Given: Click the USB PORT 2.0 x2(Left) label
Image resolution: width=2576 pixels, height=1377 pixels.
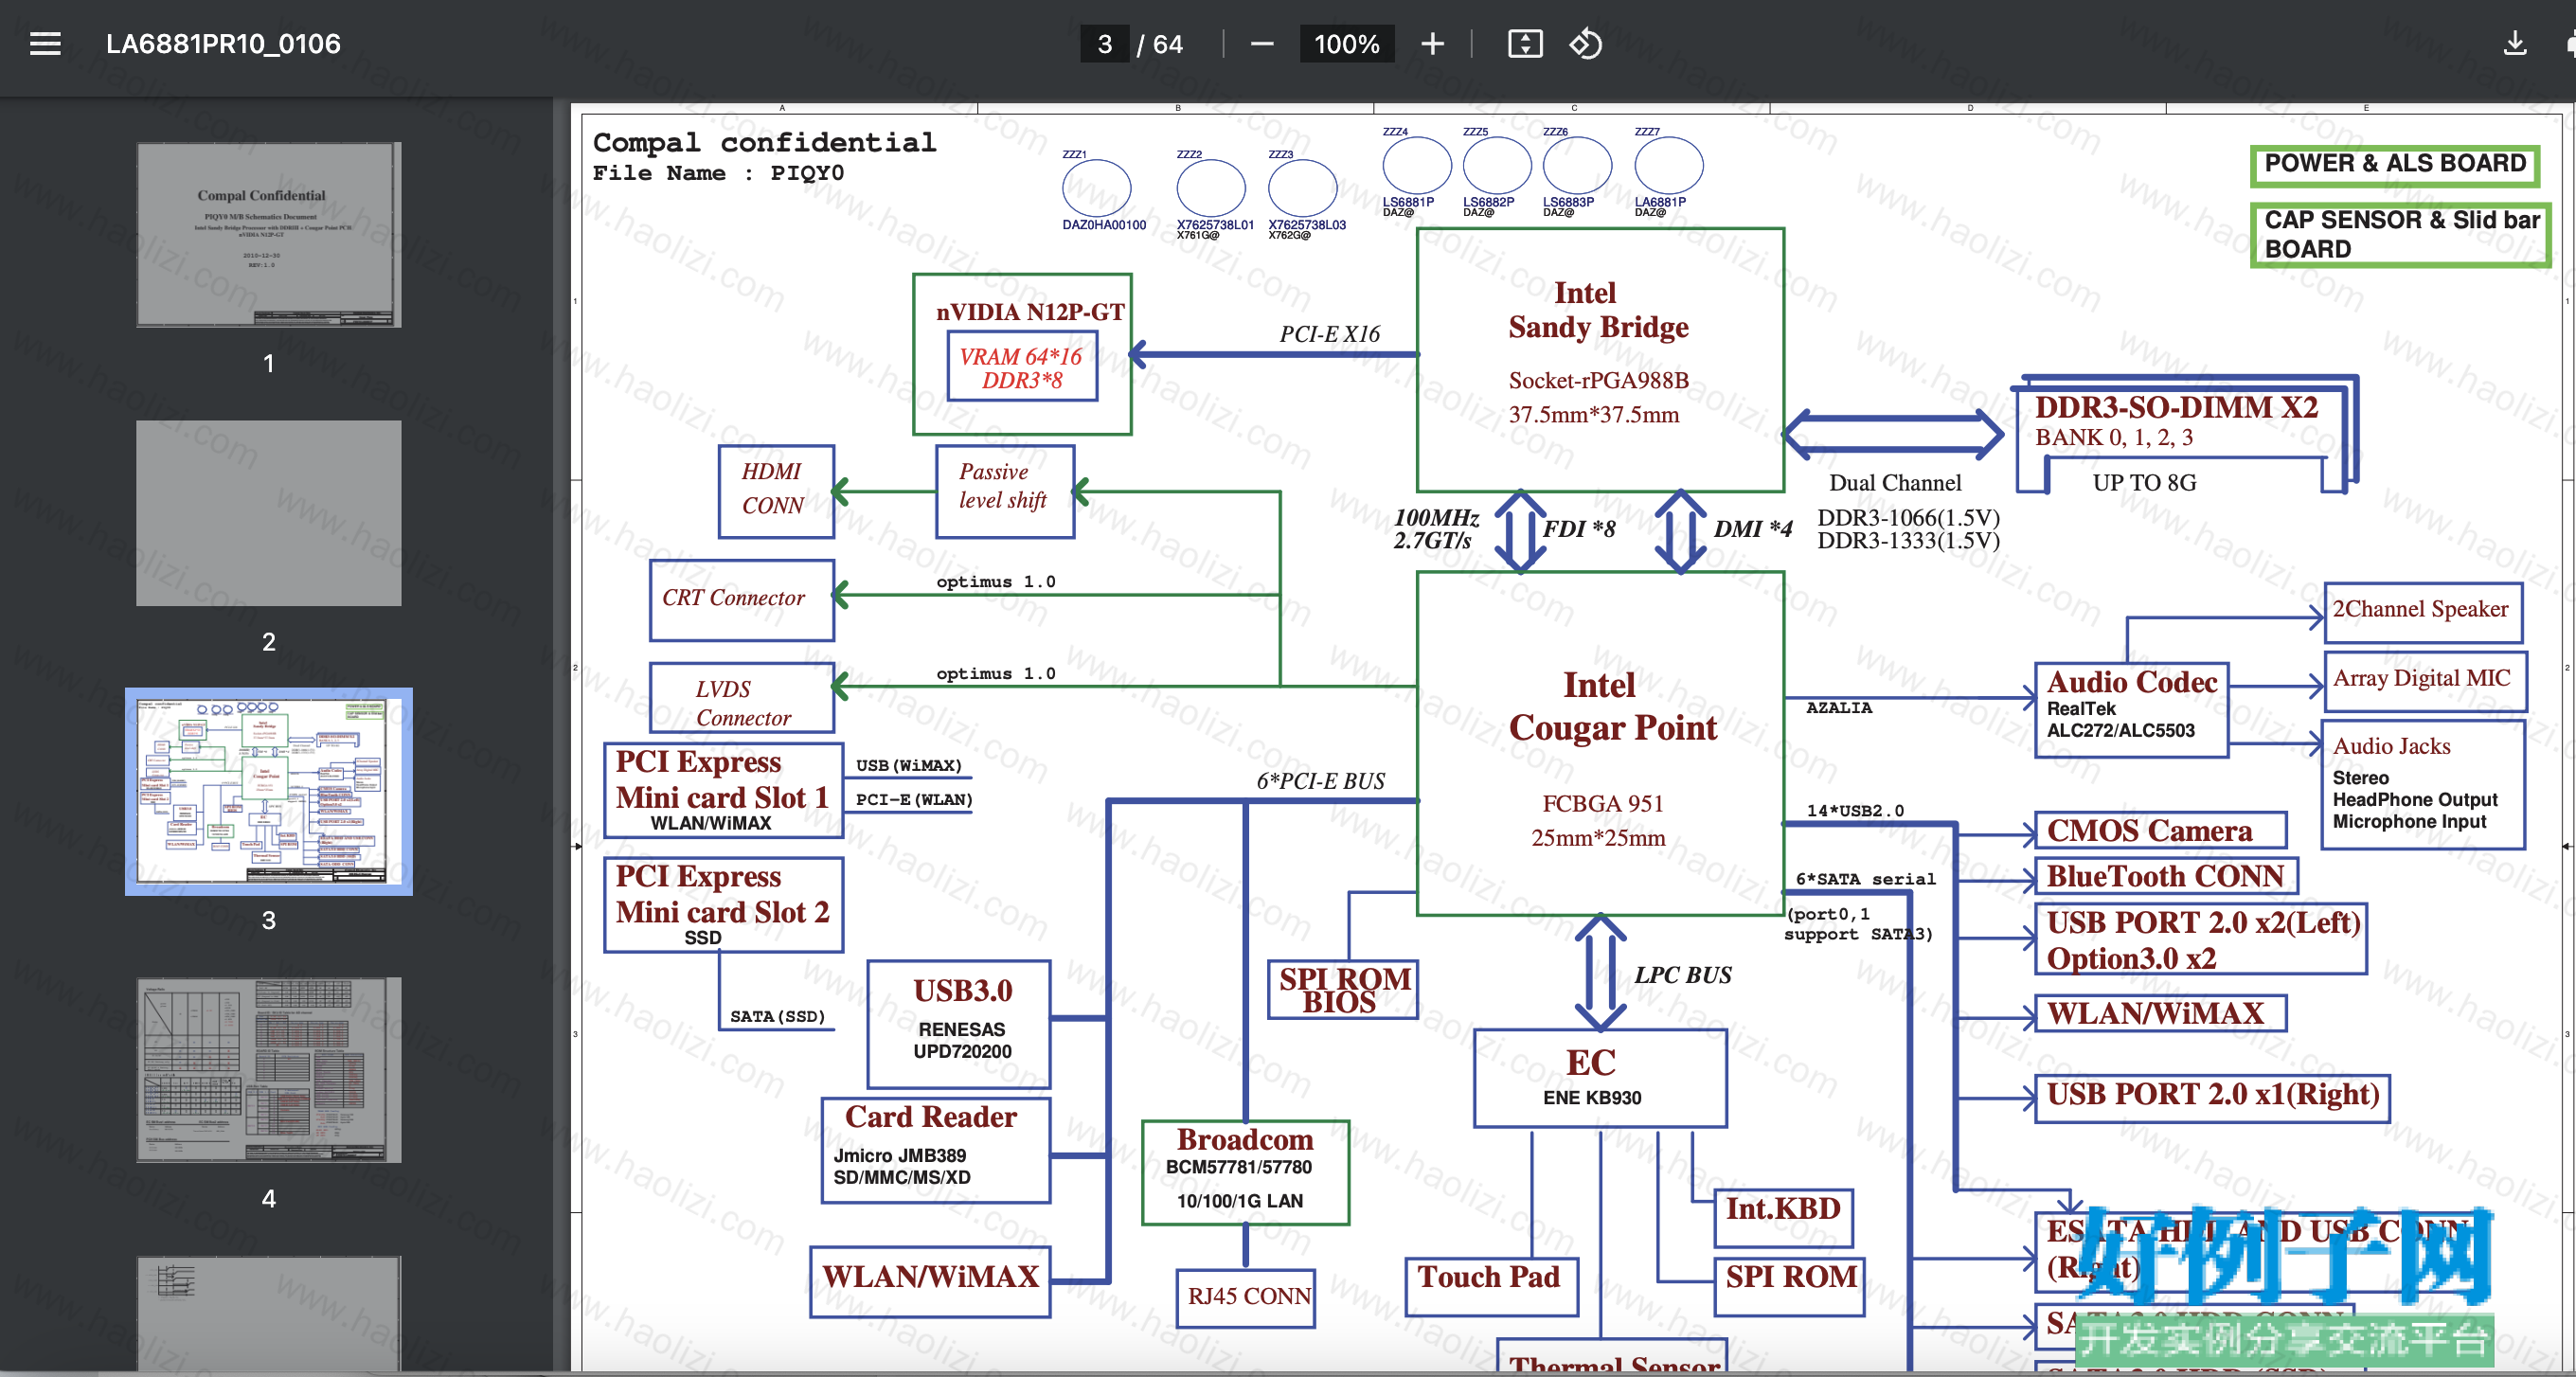Looking at the screenshot, I should coord(2203,922).
